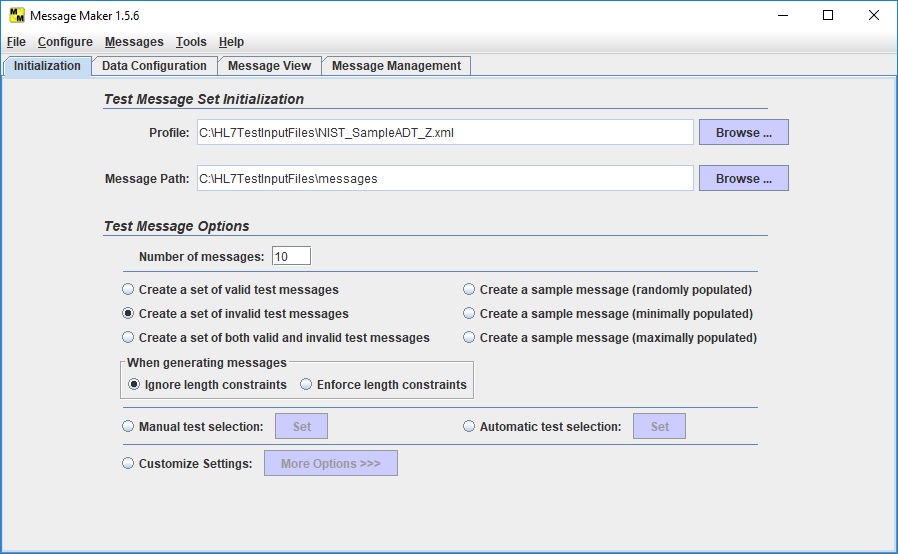Open the File menu
The image size is (898, 554).
(x=16, y=42)
